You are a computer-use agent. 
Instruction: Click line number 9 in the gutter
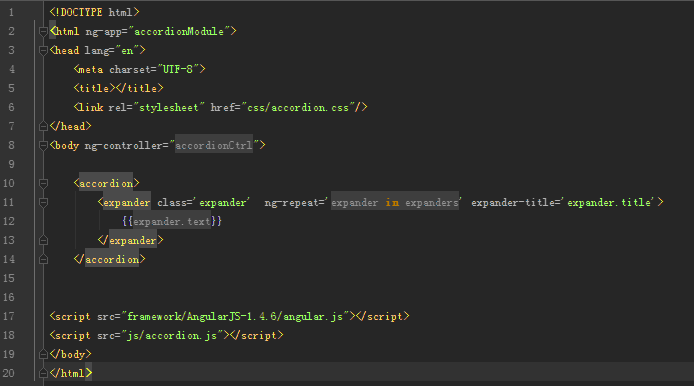pyautogui.click(x=11, y=164)
